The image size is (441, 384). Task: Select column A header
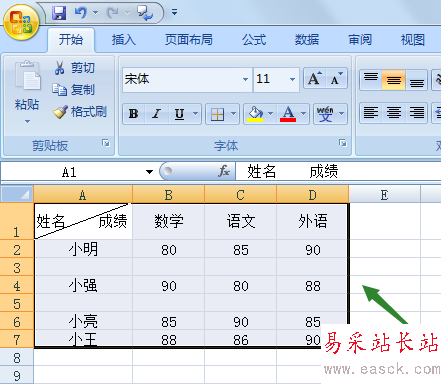[x=83, y=194]
